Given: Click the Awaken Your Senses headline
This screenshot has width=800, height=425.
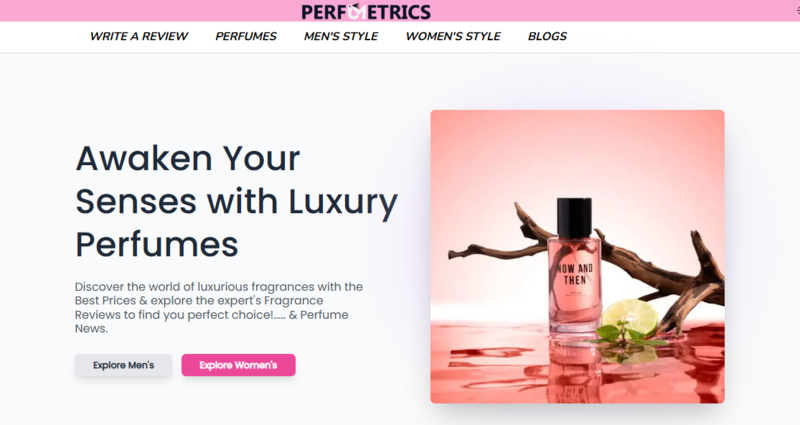Looking at the screenshot, I should [236, 201].
